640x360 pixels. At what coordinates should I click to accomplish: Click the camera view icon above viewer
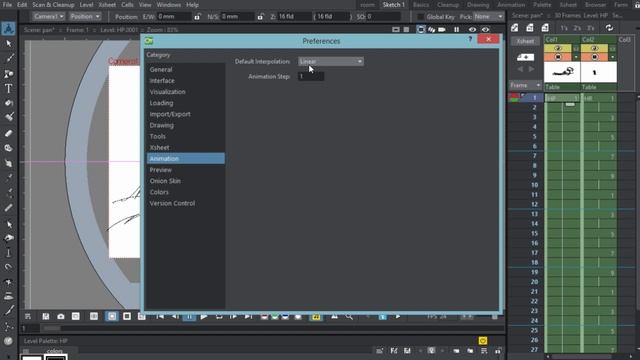click(x=442, y=29)
